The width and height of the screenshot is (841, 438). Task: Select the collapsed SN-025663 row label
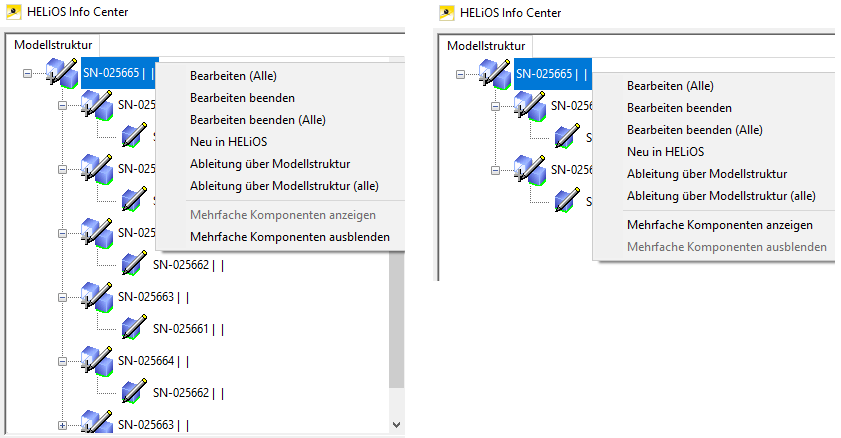(x=153, y=425)
